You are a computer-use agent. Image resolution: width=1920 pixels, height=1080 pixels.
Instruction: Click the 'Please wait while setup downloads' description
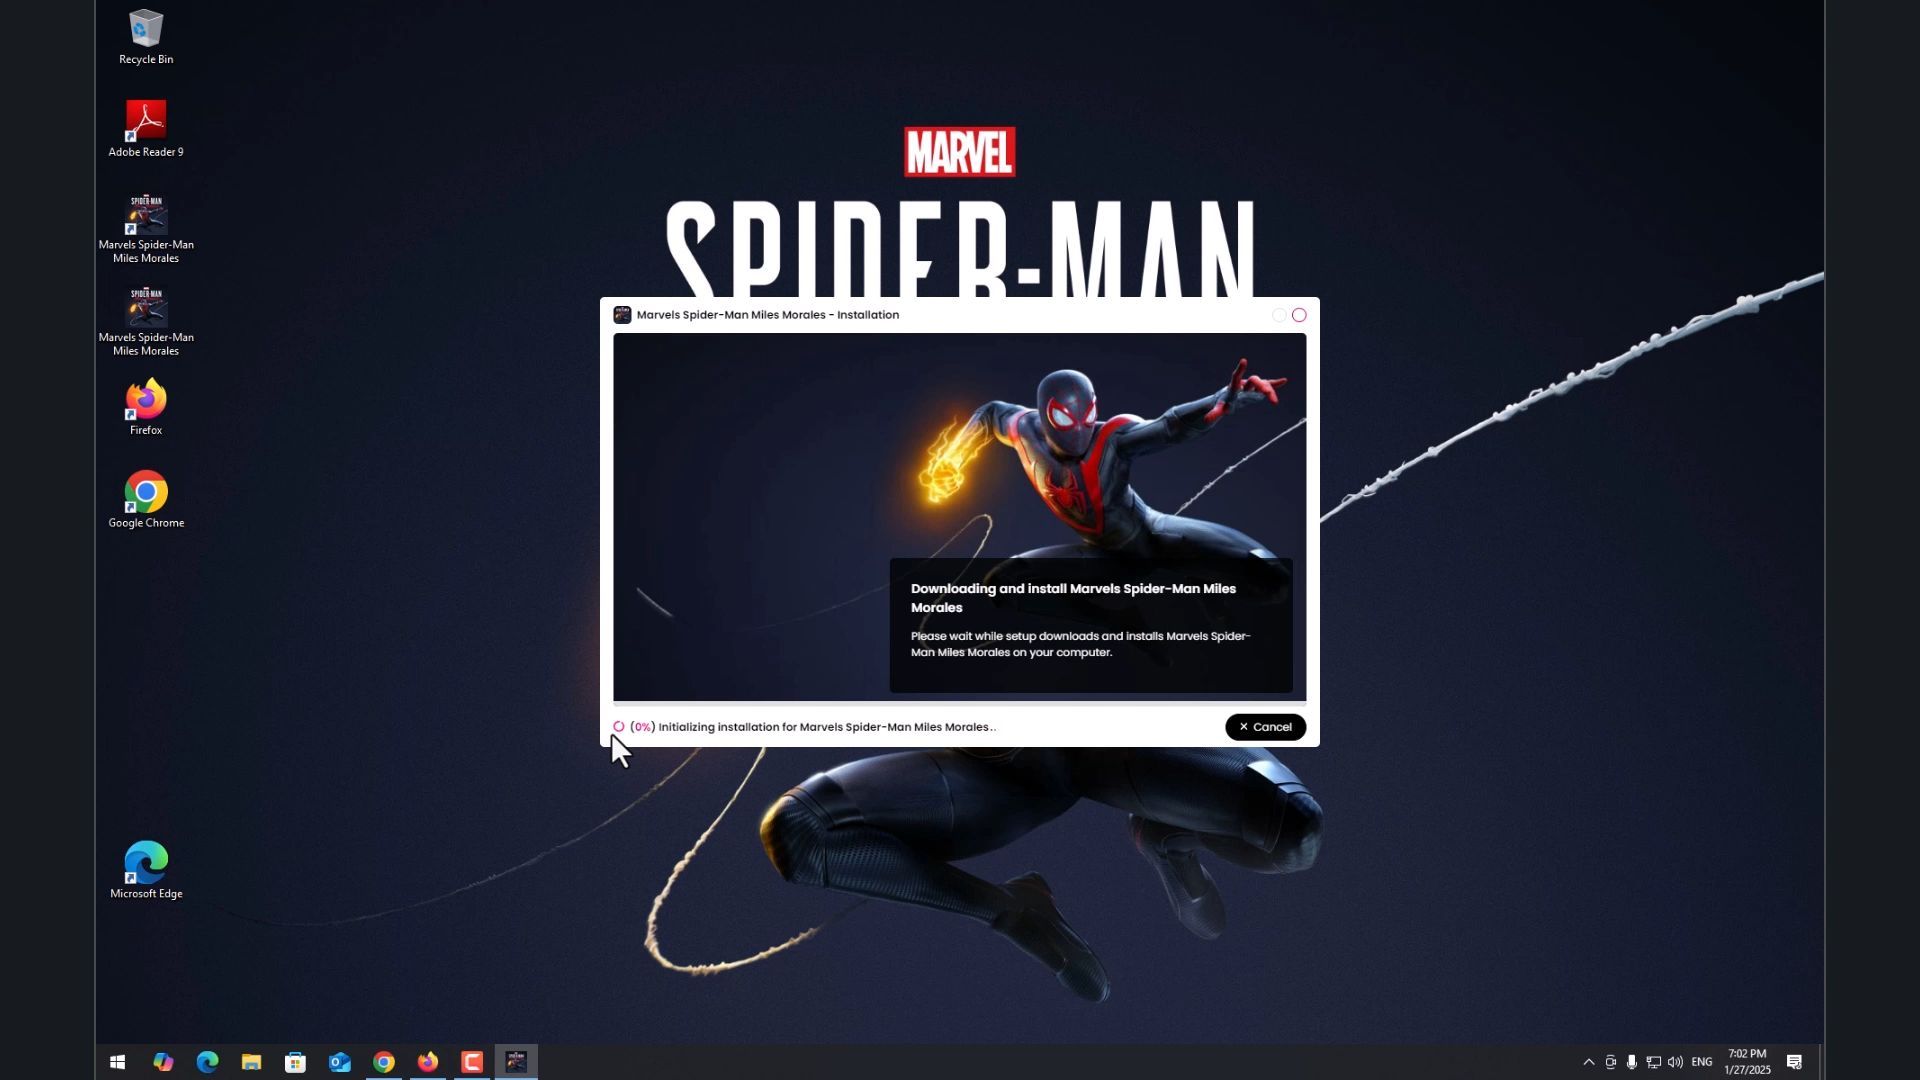coord(1080,644)
